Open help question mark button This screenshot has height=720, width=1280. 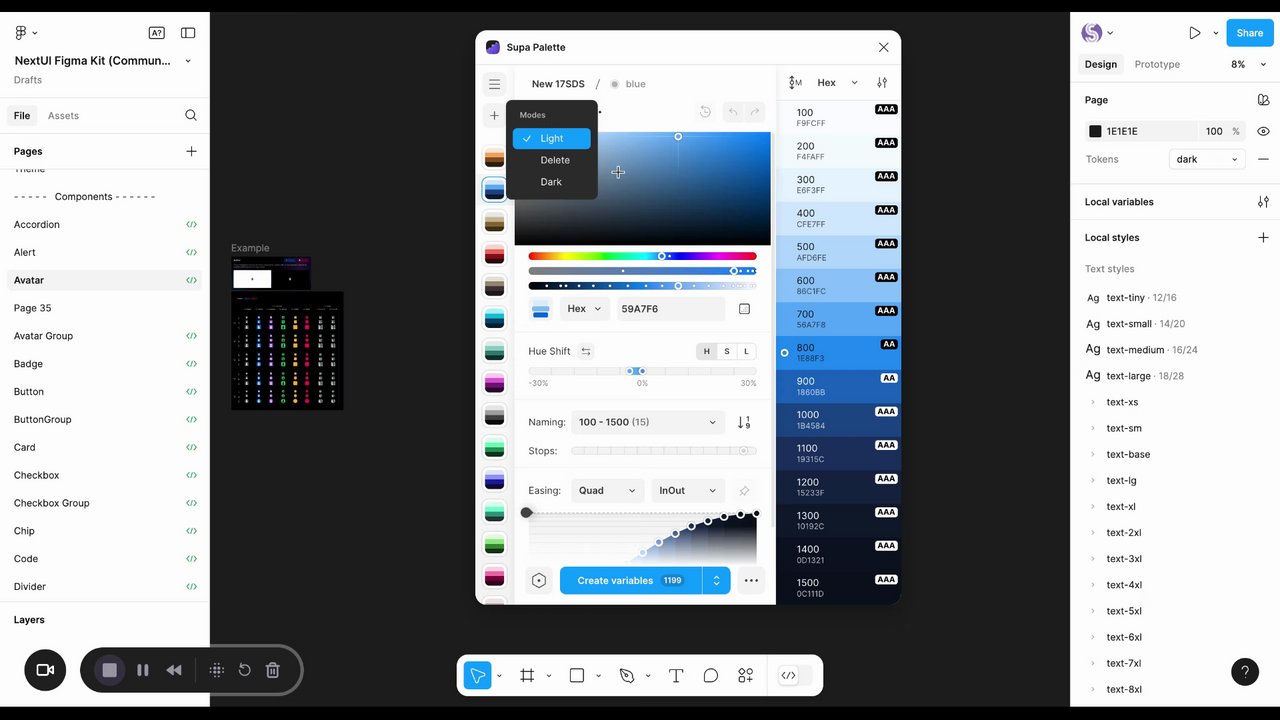(x=1245, y=672)
